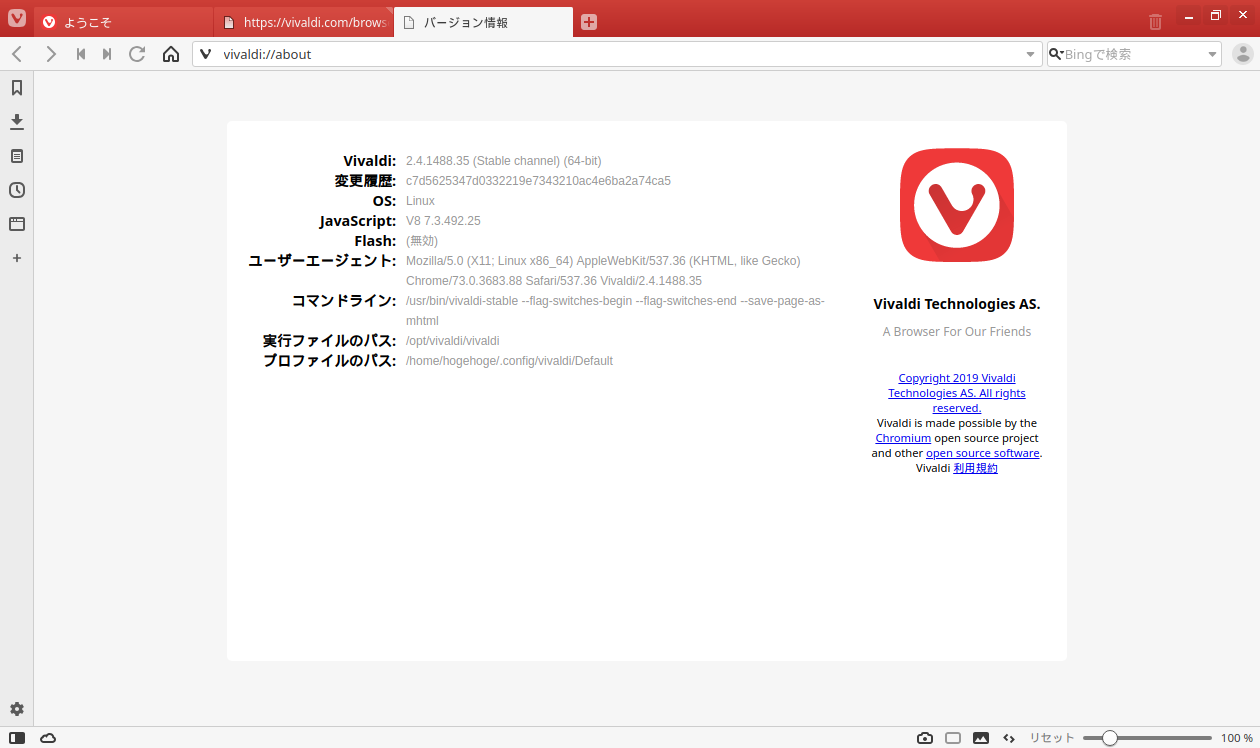
Task: Switch to the ようこそ tab
Action: (x=124, y=22)
